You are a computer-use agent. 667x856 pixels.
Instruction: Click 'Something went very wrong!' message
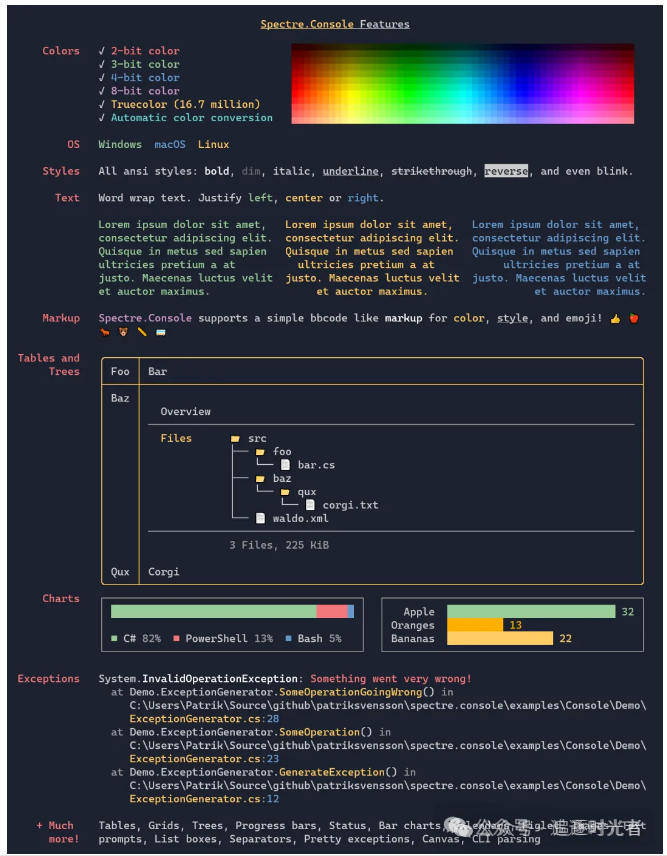click(x=391, y=679)
